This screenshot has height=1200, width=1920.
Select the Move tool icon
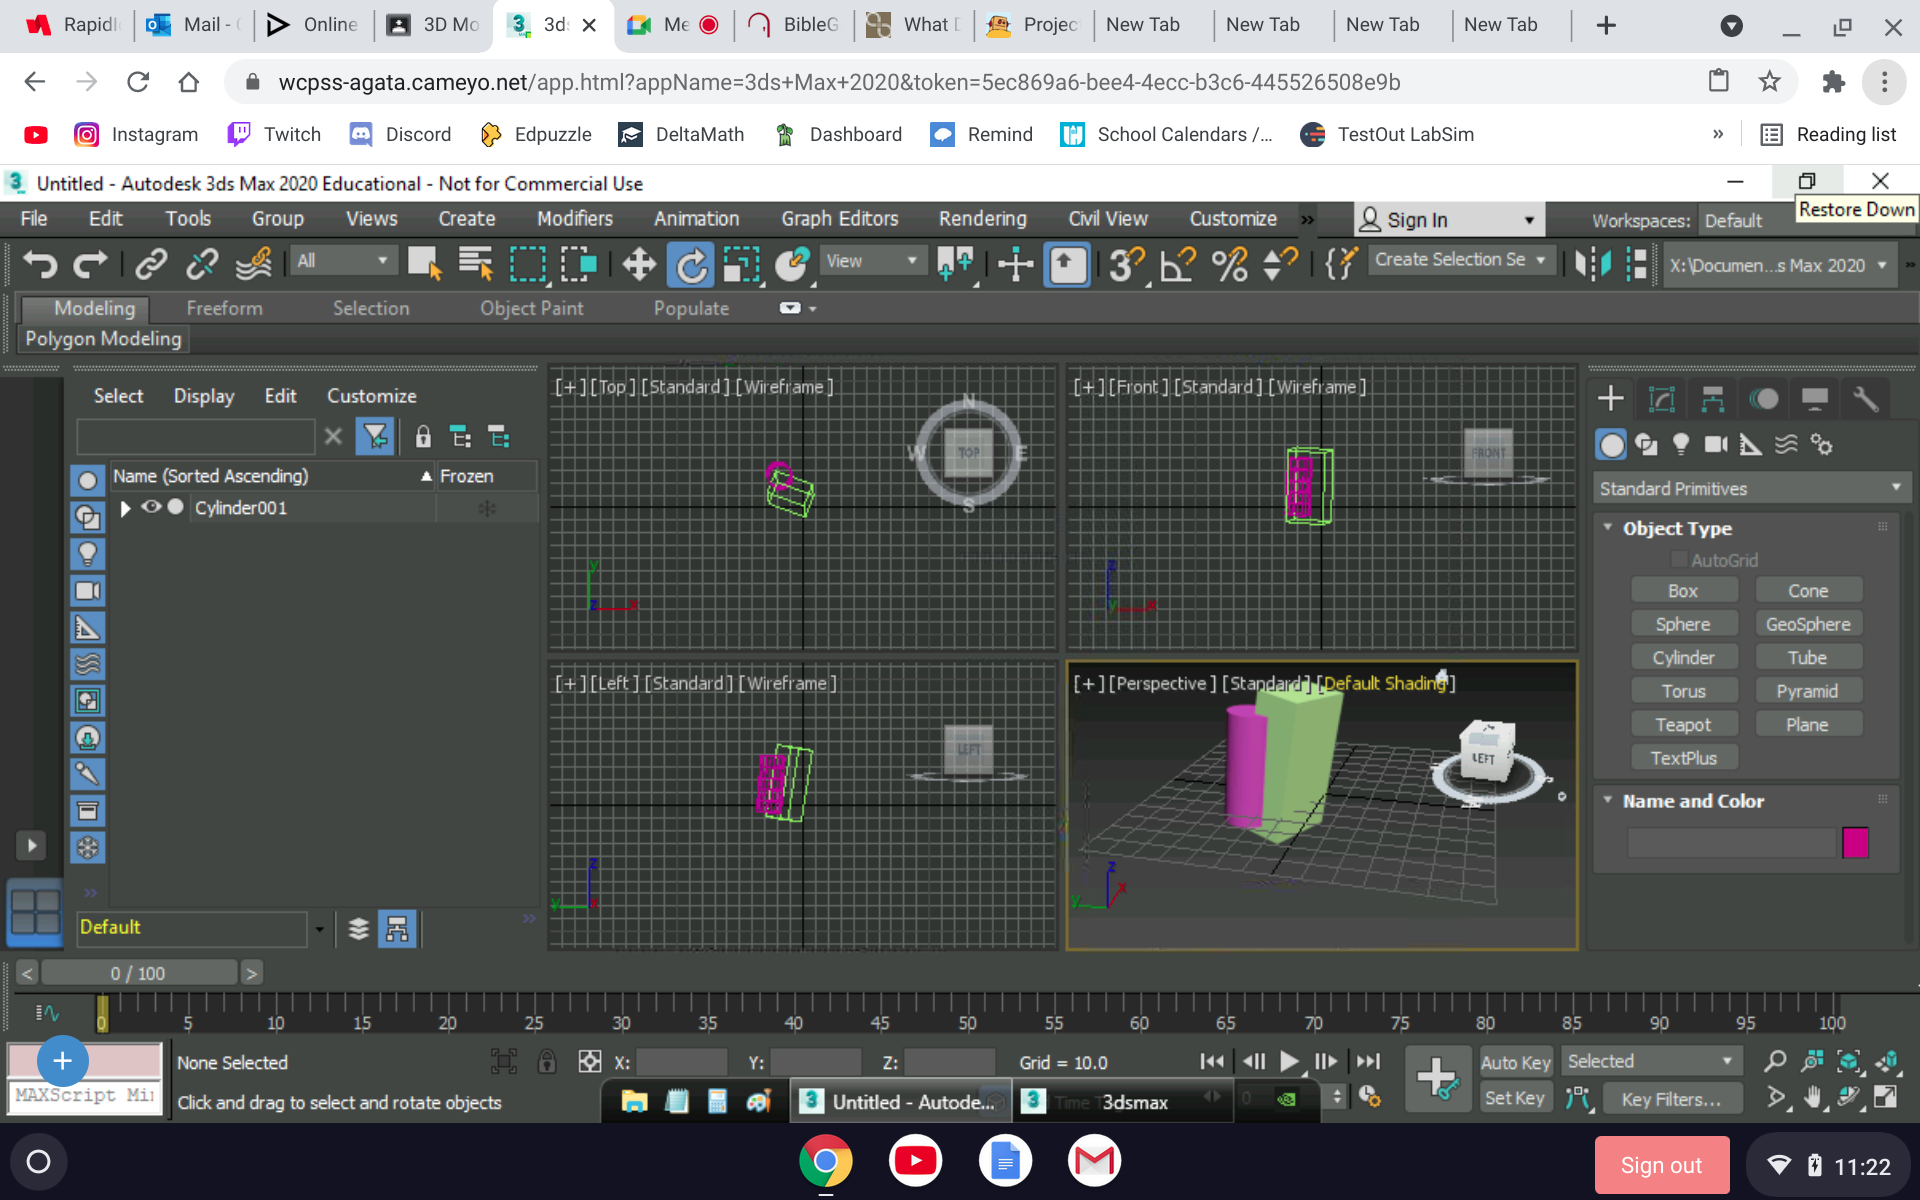pos(639,264)
